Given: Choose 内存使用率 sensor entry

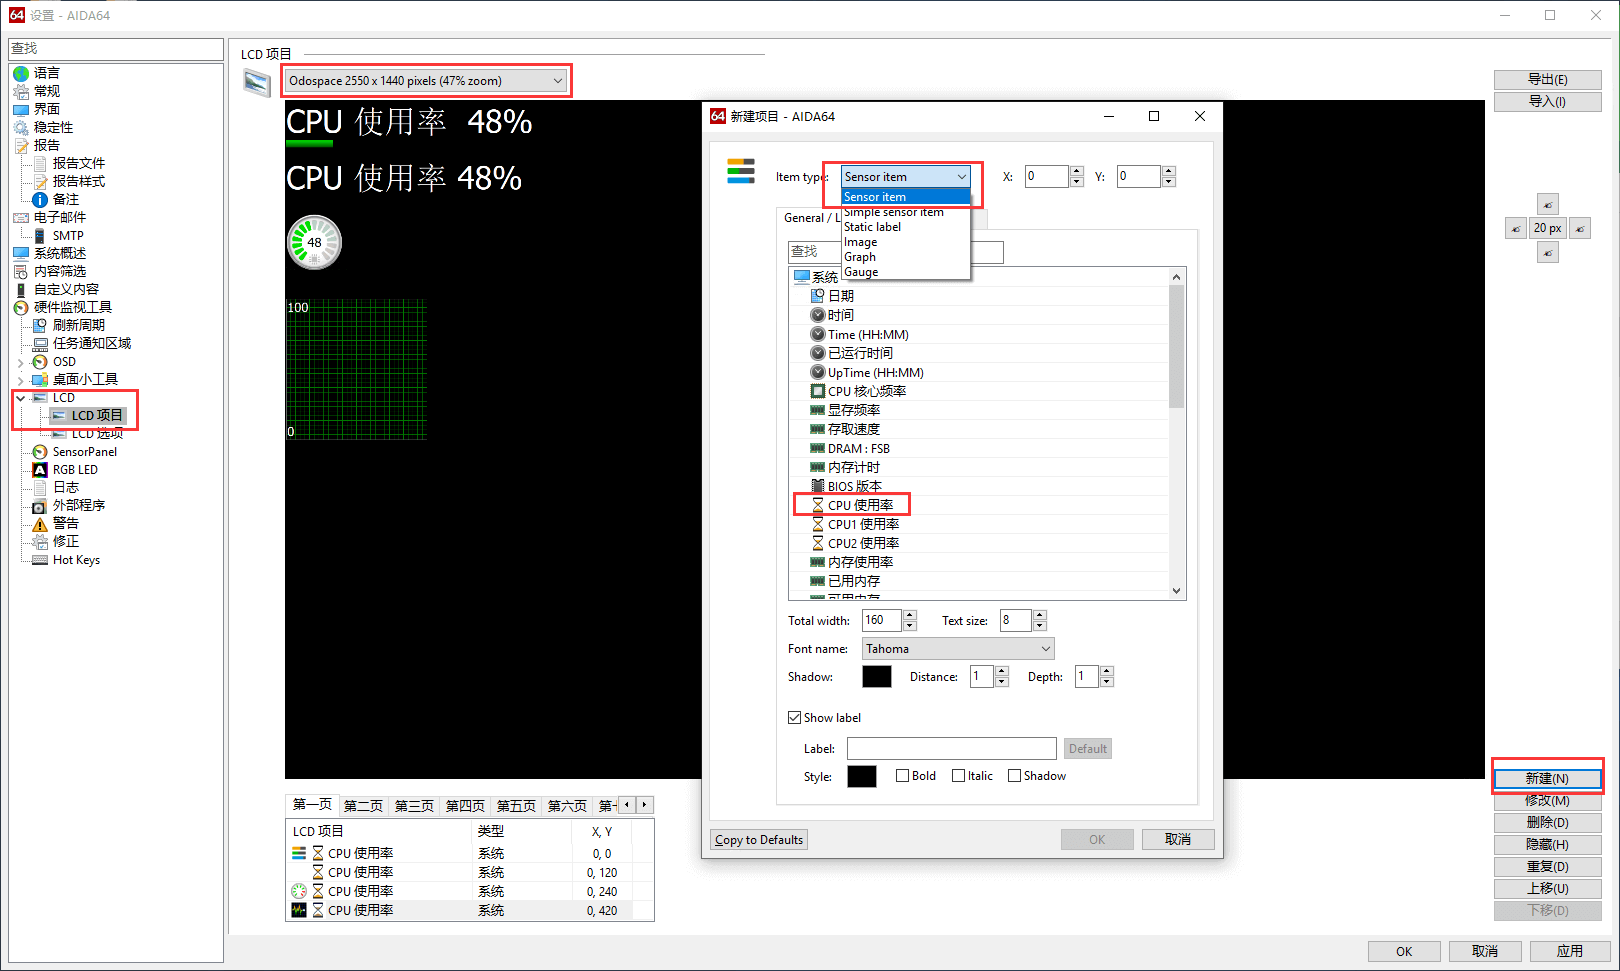Looking at the screenshot, I should pyautogui.click(x=860, y=562).
